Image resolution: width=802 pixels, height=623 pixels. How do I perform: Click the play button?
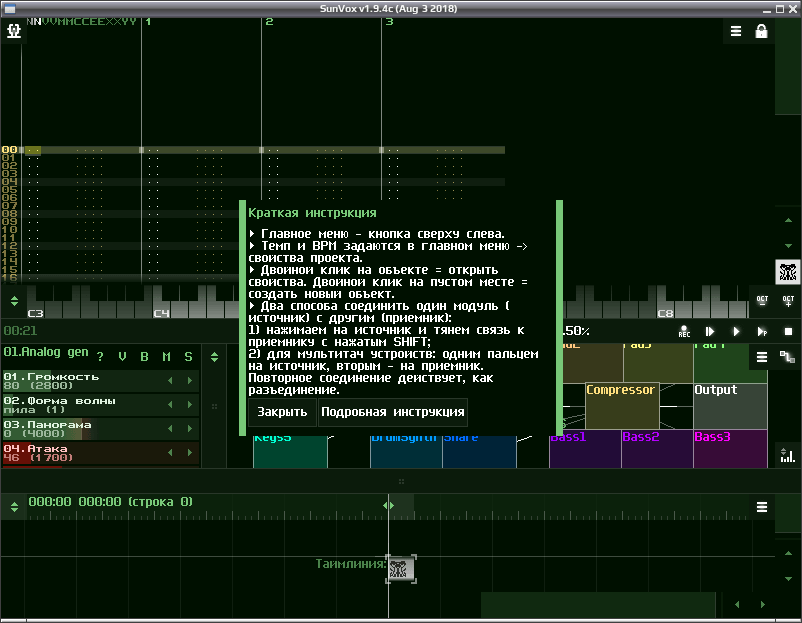point(736,331)
